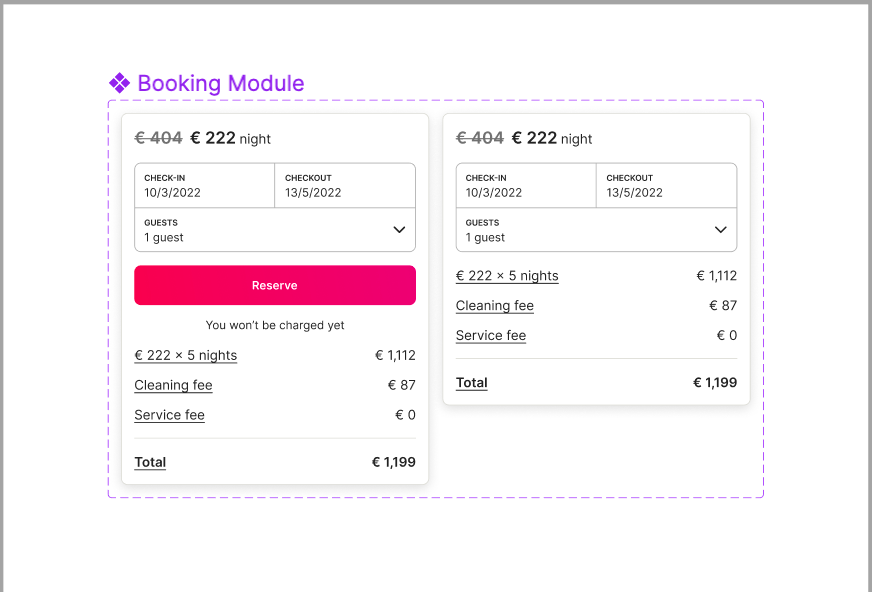Click the strikethrough € 404 price in left card
The image size is (872, 592).
(158, 138)
